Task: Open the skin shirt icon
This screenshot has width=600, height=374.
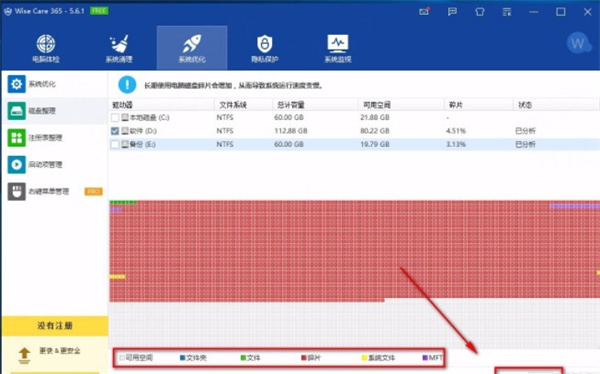Action: (x=479, y=12)
